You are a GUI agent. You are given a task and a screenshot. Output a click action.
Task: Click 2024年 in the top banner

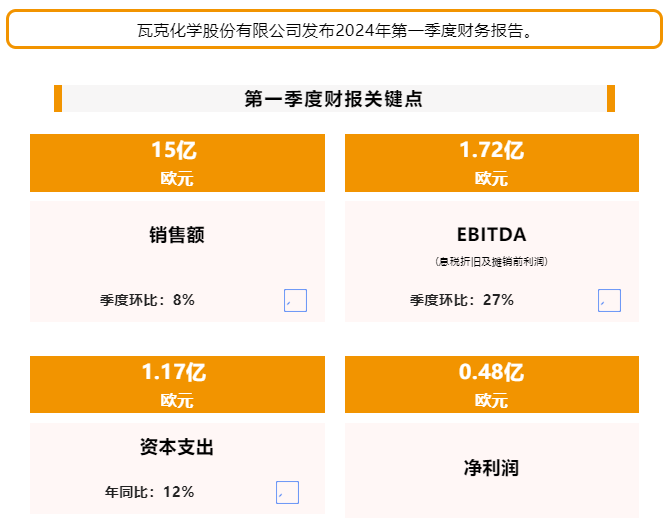(363, 31)
